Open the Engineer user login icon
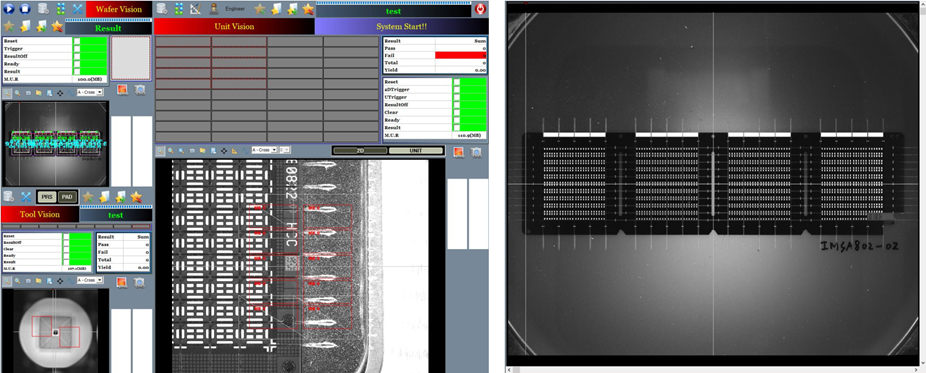Screen dimensions: 926x373 tap(214, 9)
